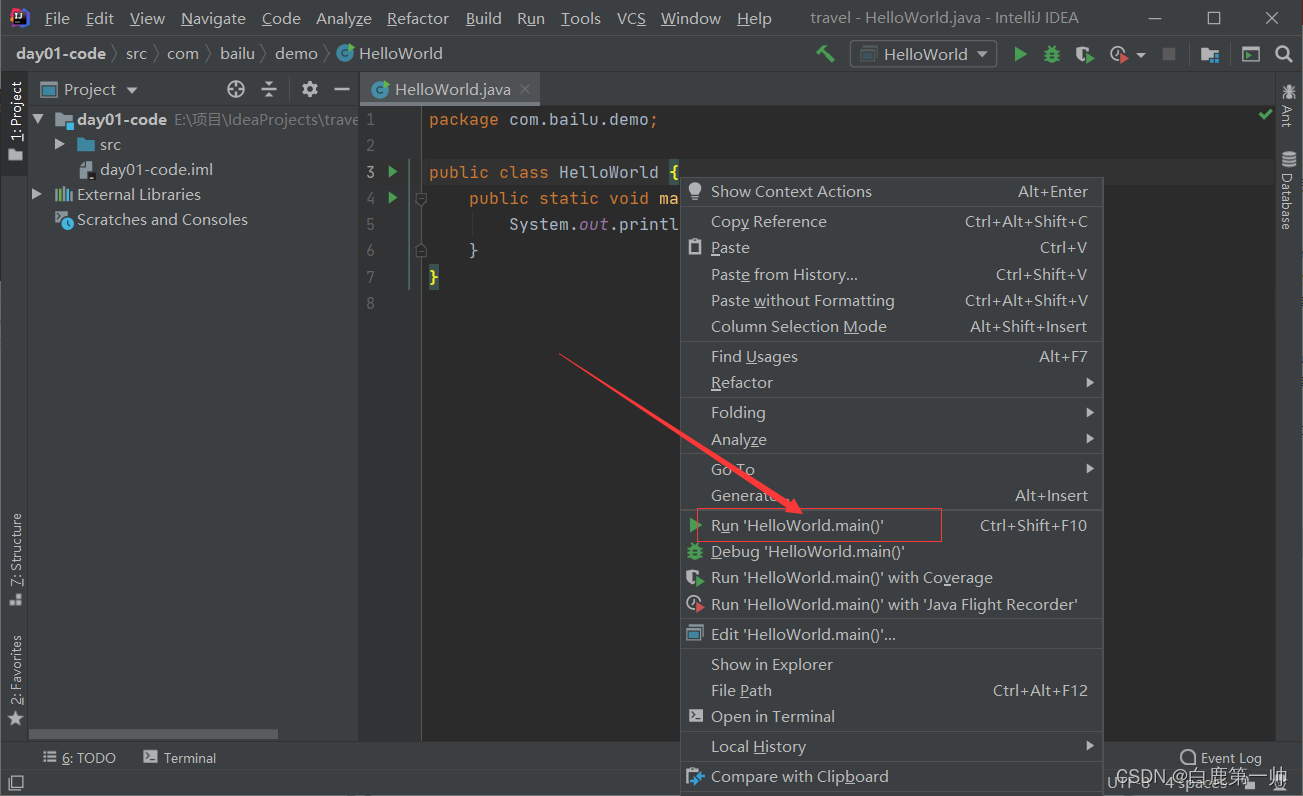Run with Coverage from the toolbar shield icon

click(x=1084, y=54)
